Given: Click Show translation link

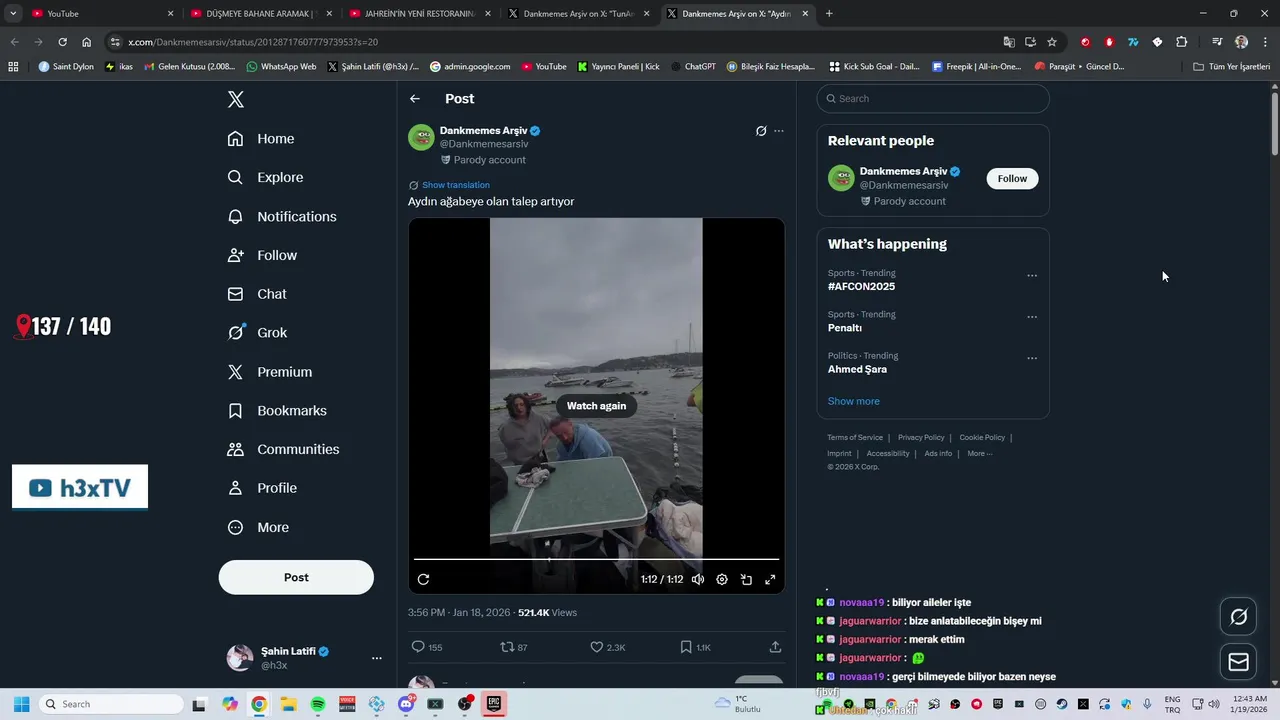Looking at the screenshot, I should click(x=456, y=185).
